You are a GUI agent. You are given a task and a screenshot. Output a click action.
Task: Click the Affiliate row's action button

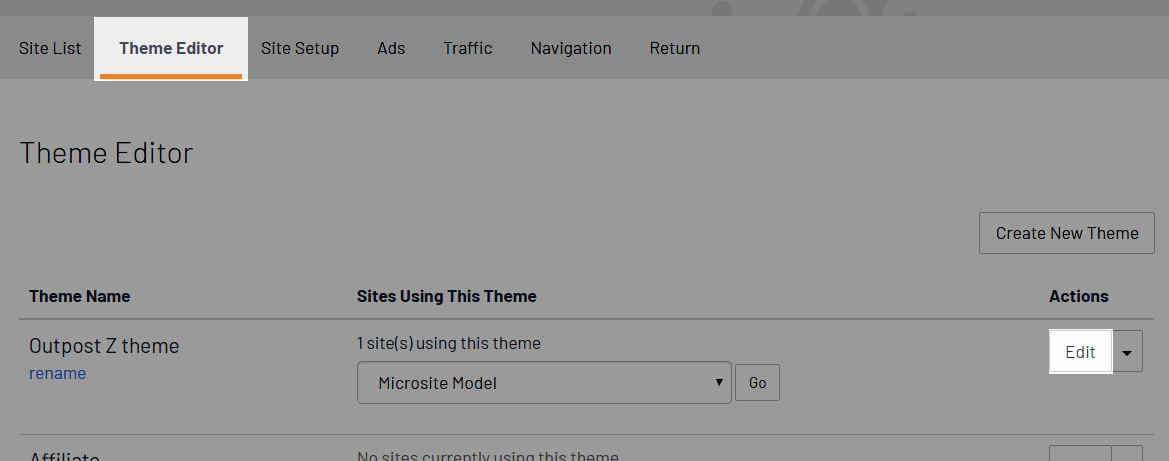[1080, 454]
